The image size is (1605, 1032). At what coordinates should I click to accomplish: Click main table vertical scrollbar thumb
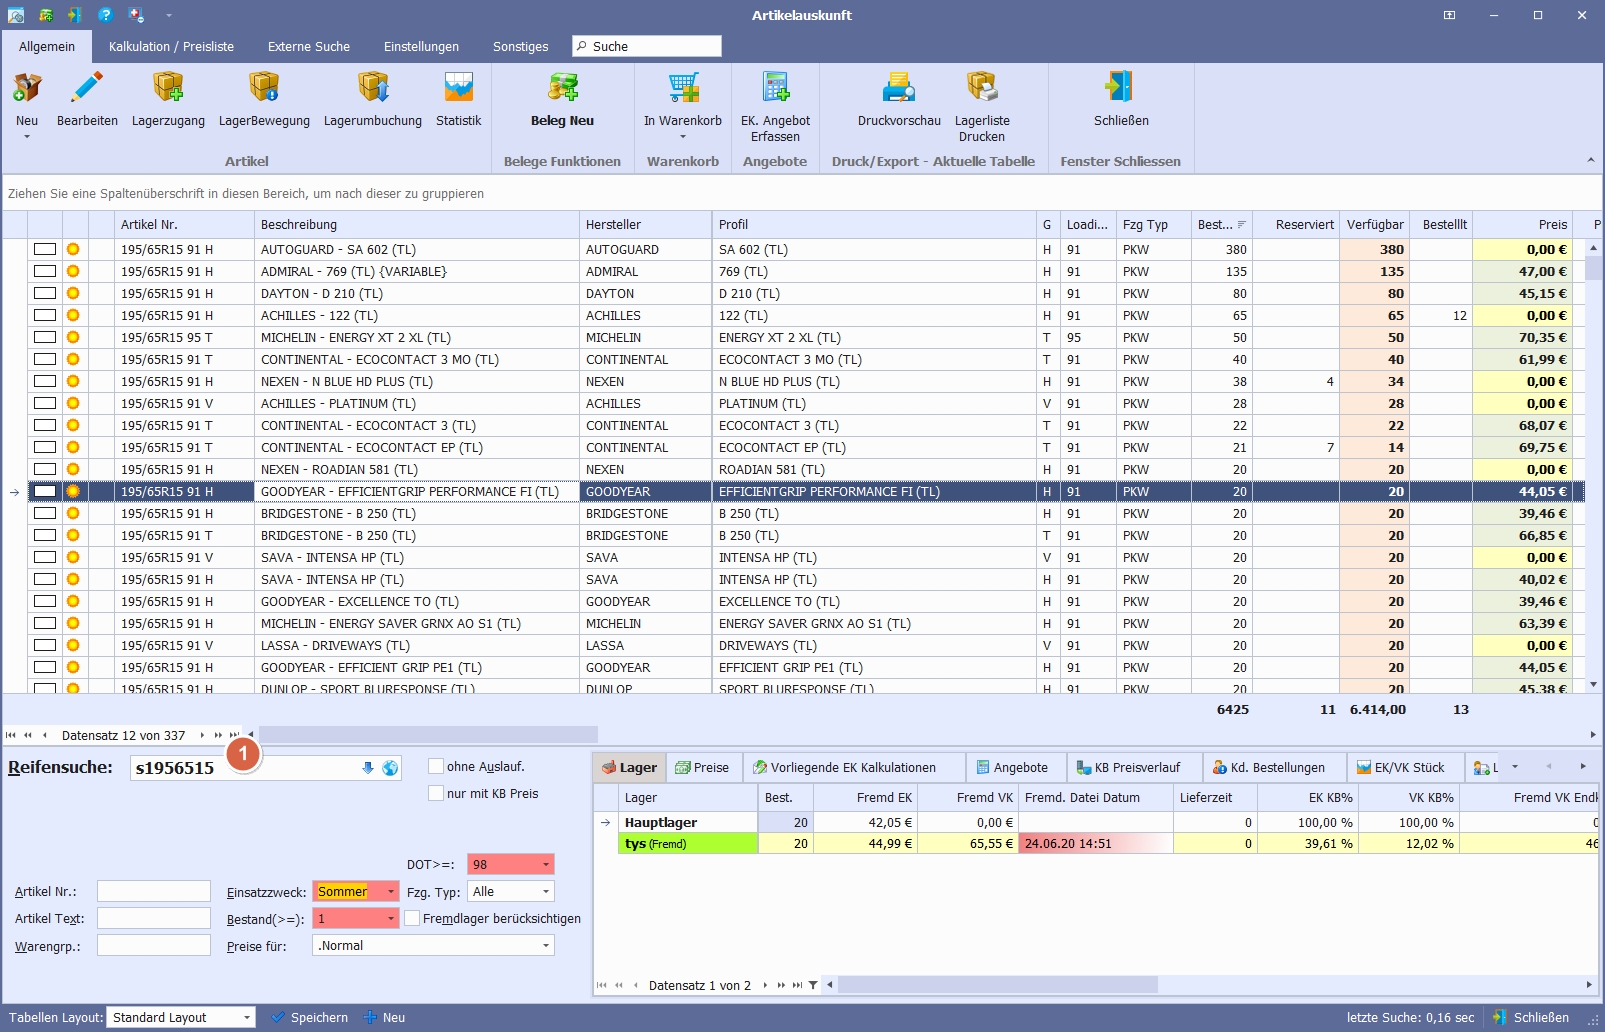(1593, 268)
